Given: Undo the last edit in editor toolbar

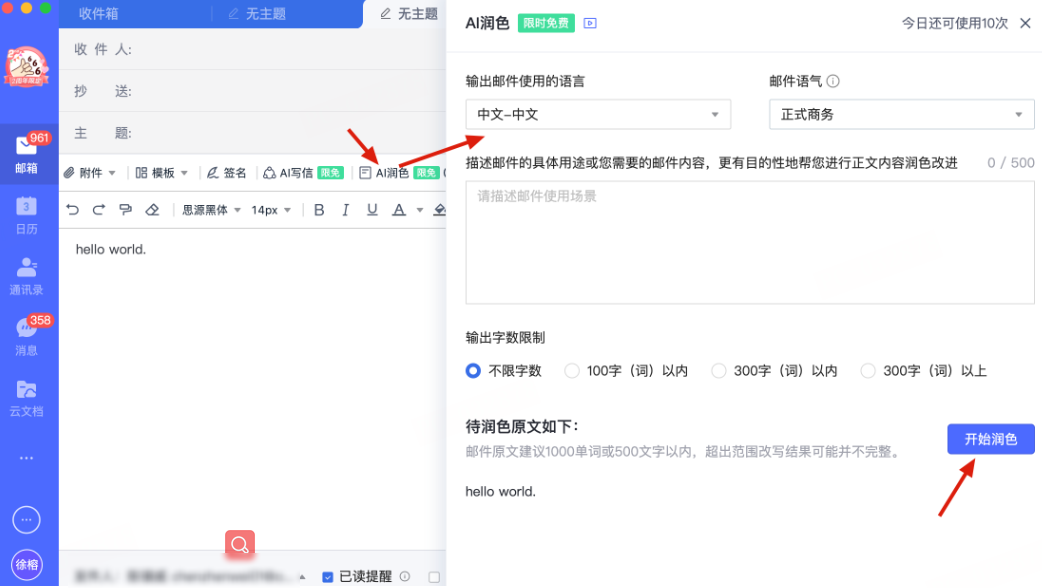Looking at the screenshot, I should [72, 210].
